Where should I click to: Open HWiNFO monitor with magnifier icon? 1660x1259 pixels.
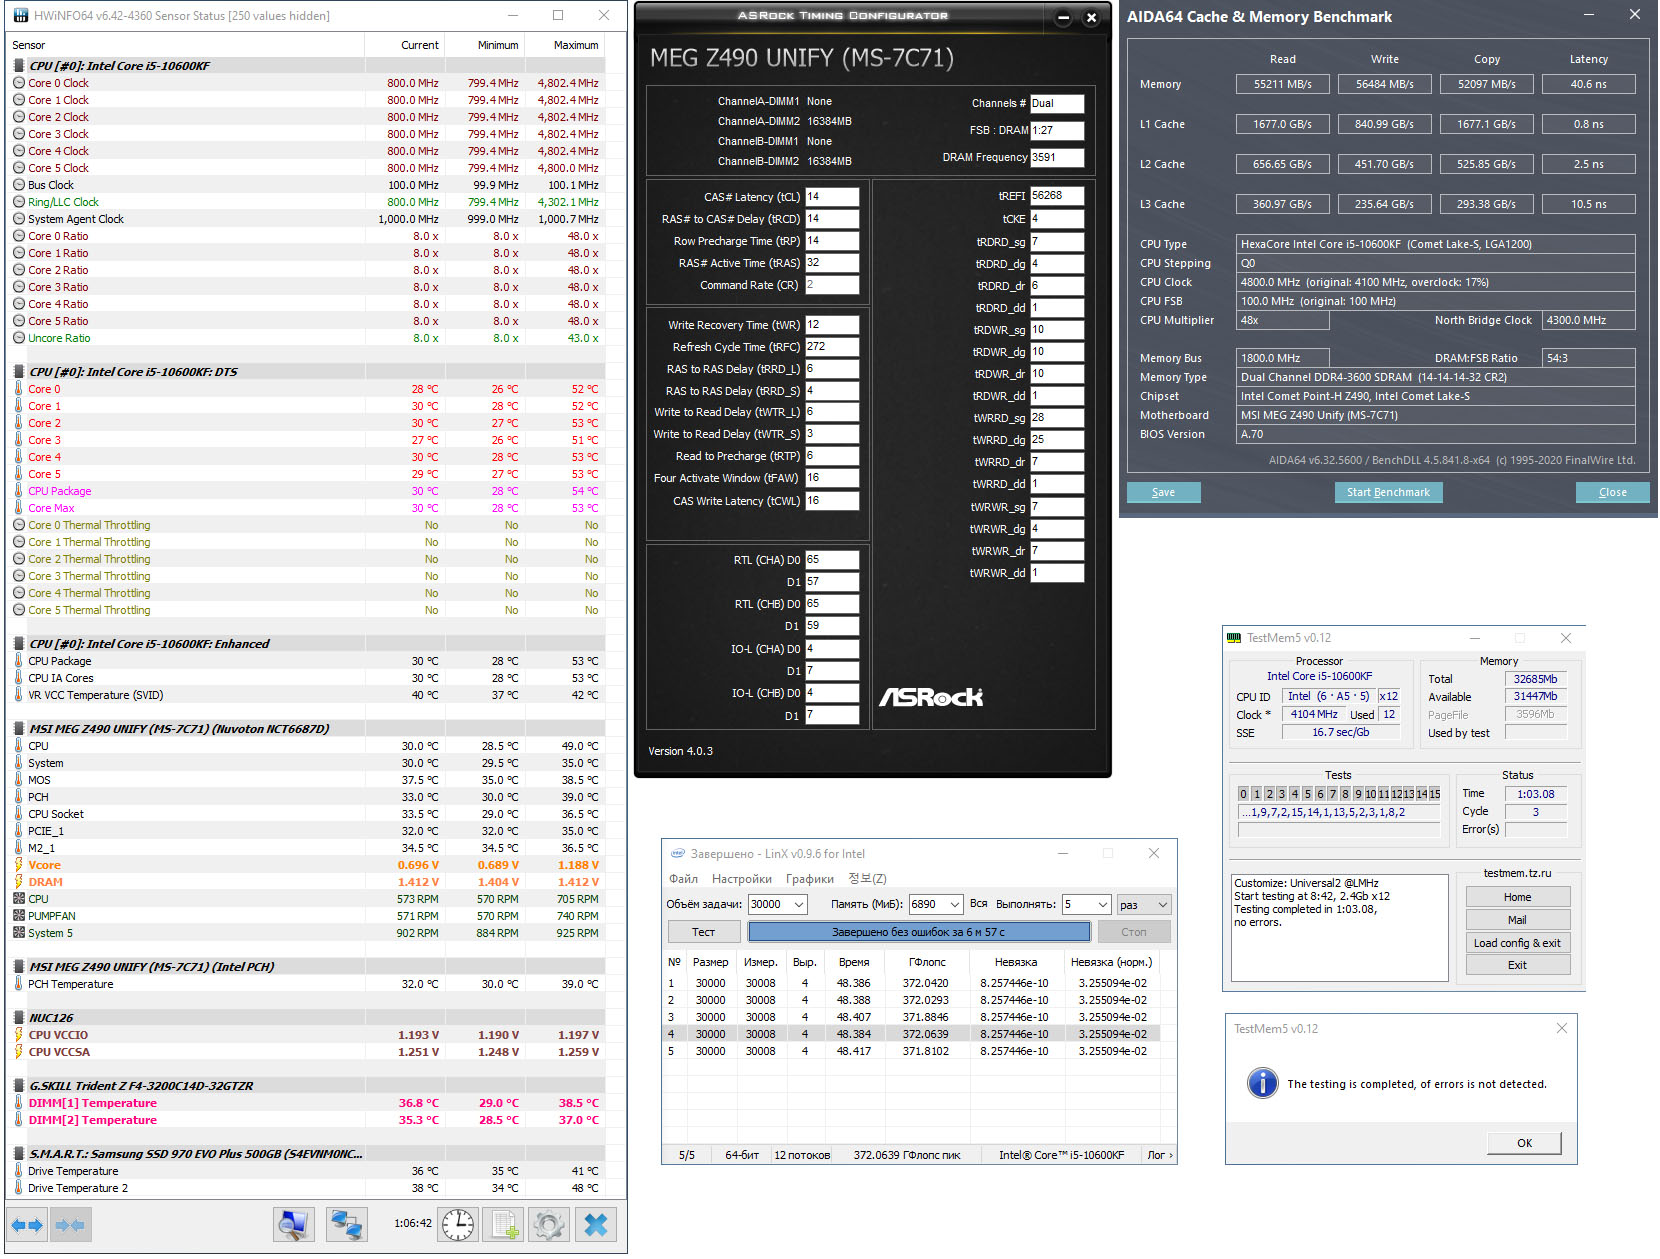(294, 1225)
